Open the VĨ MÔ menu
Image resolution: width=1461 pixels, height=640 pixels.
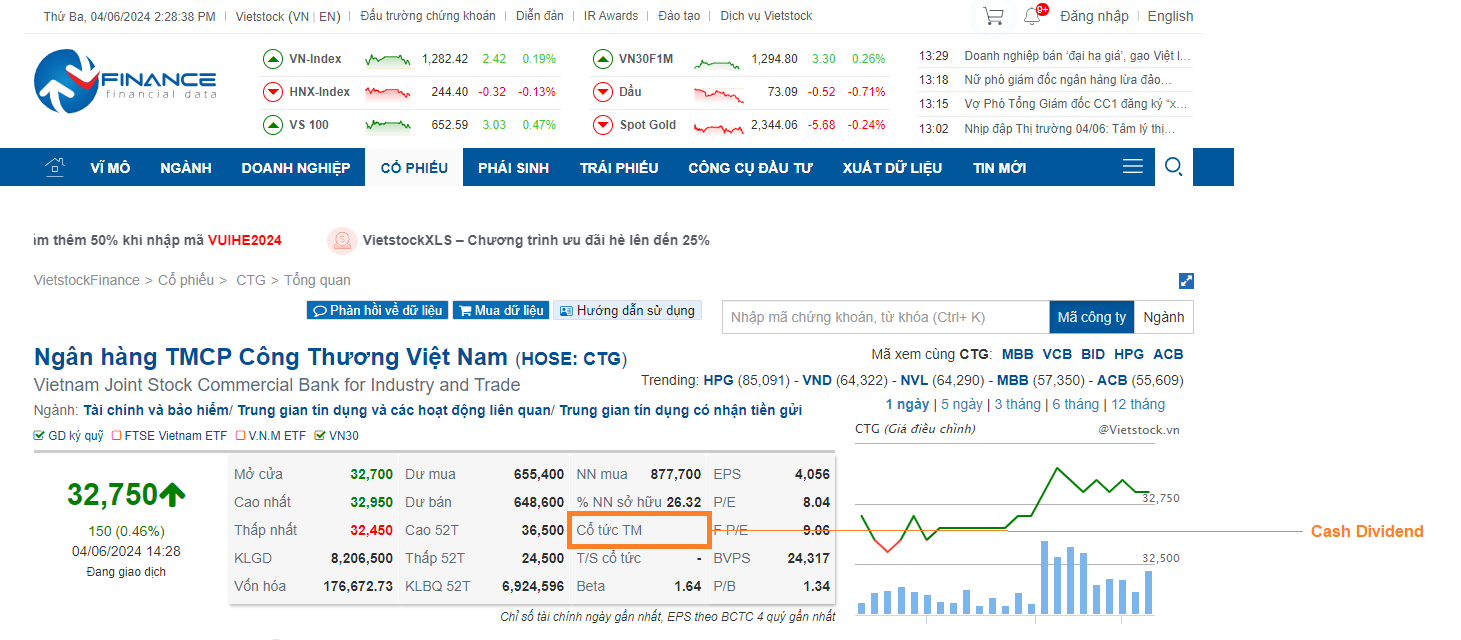click(x=110, y=167)
